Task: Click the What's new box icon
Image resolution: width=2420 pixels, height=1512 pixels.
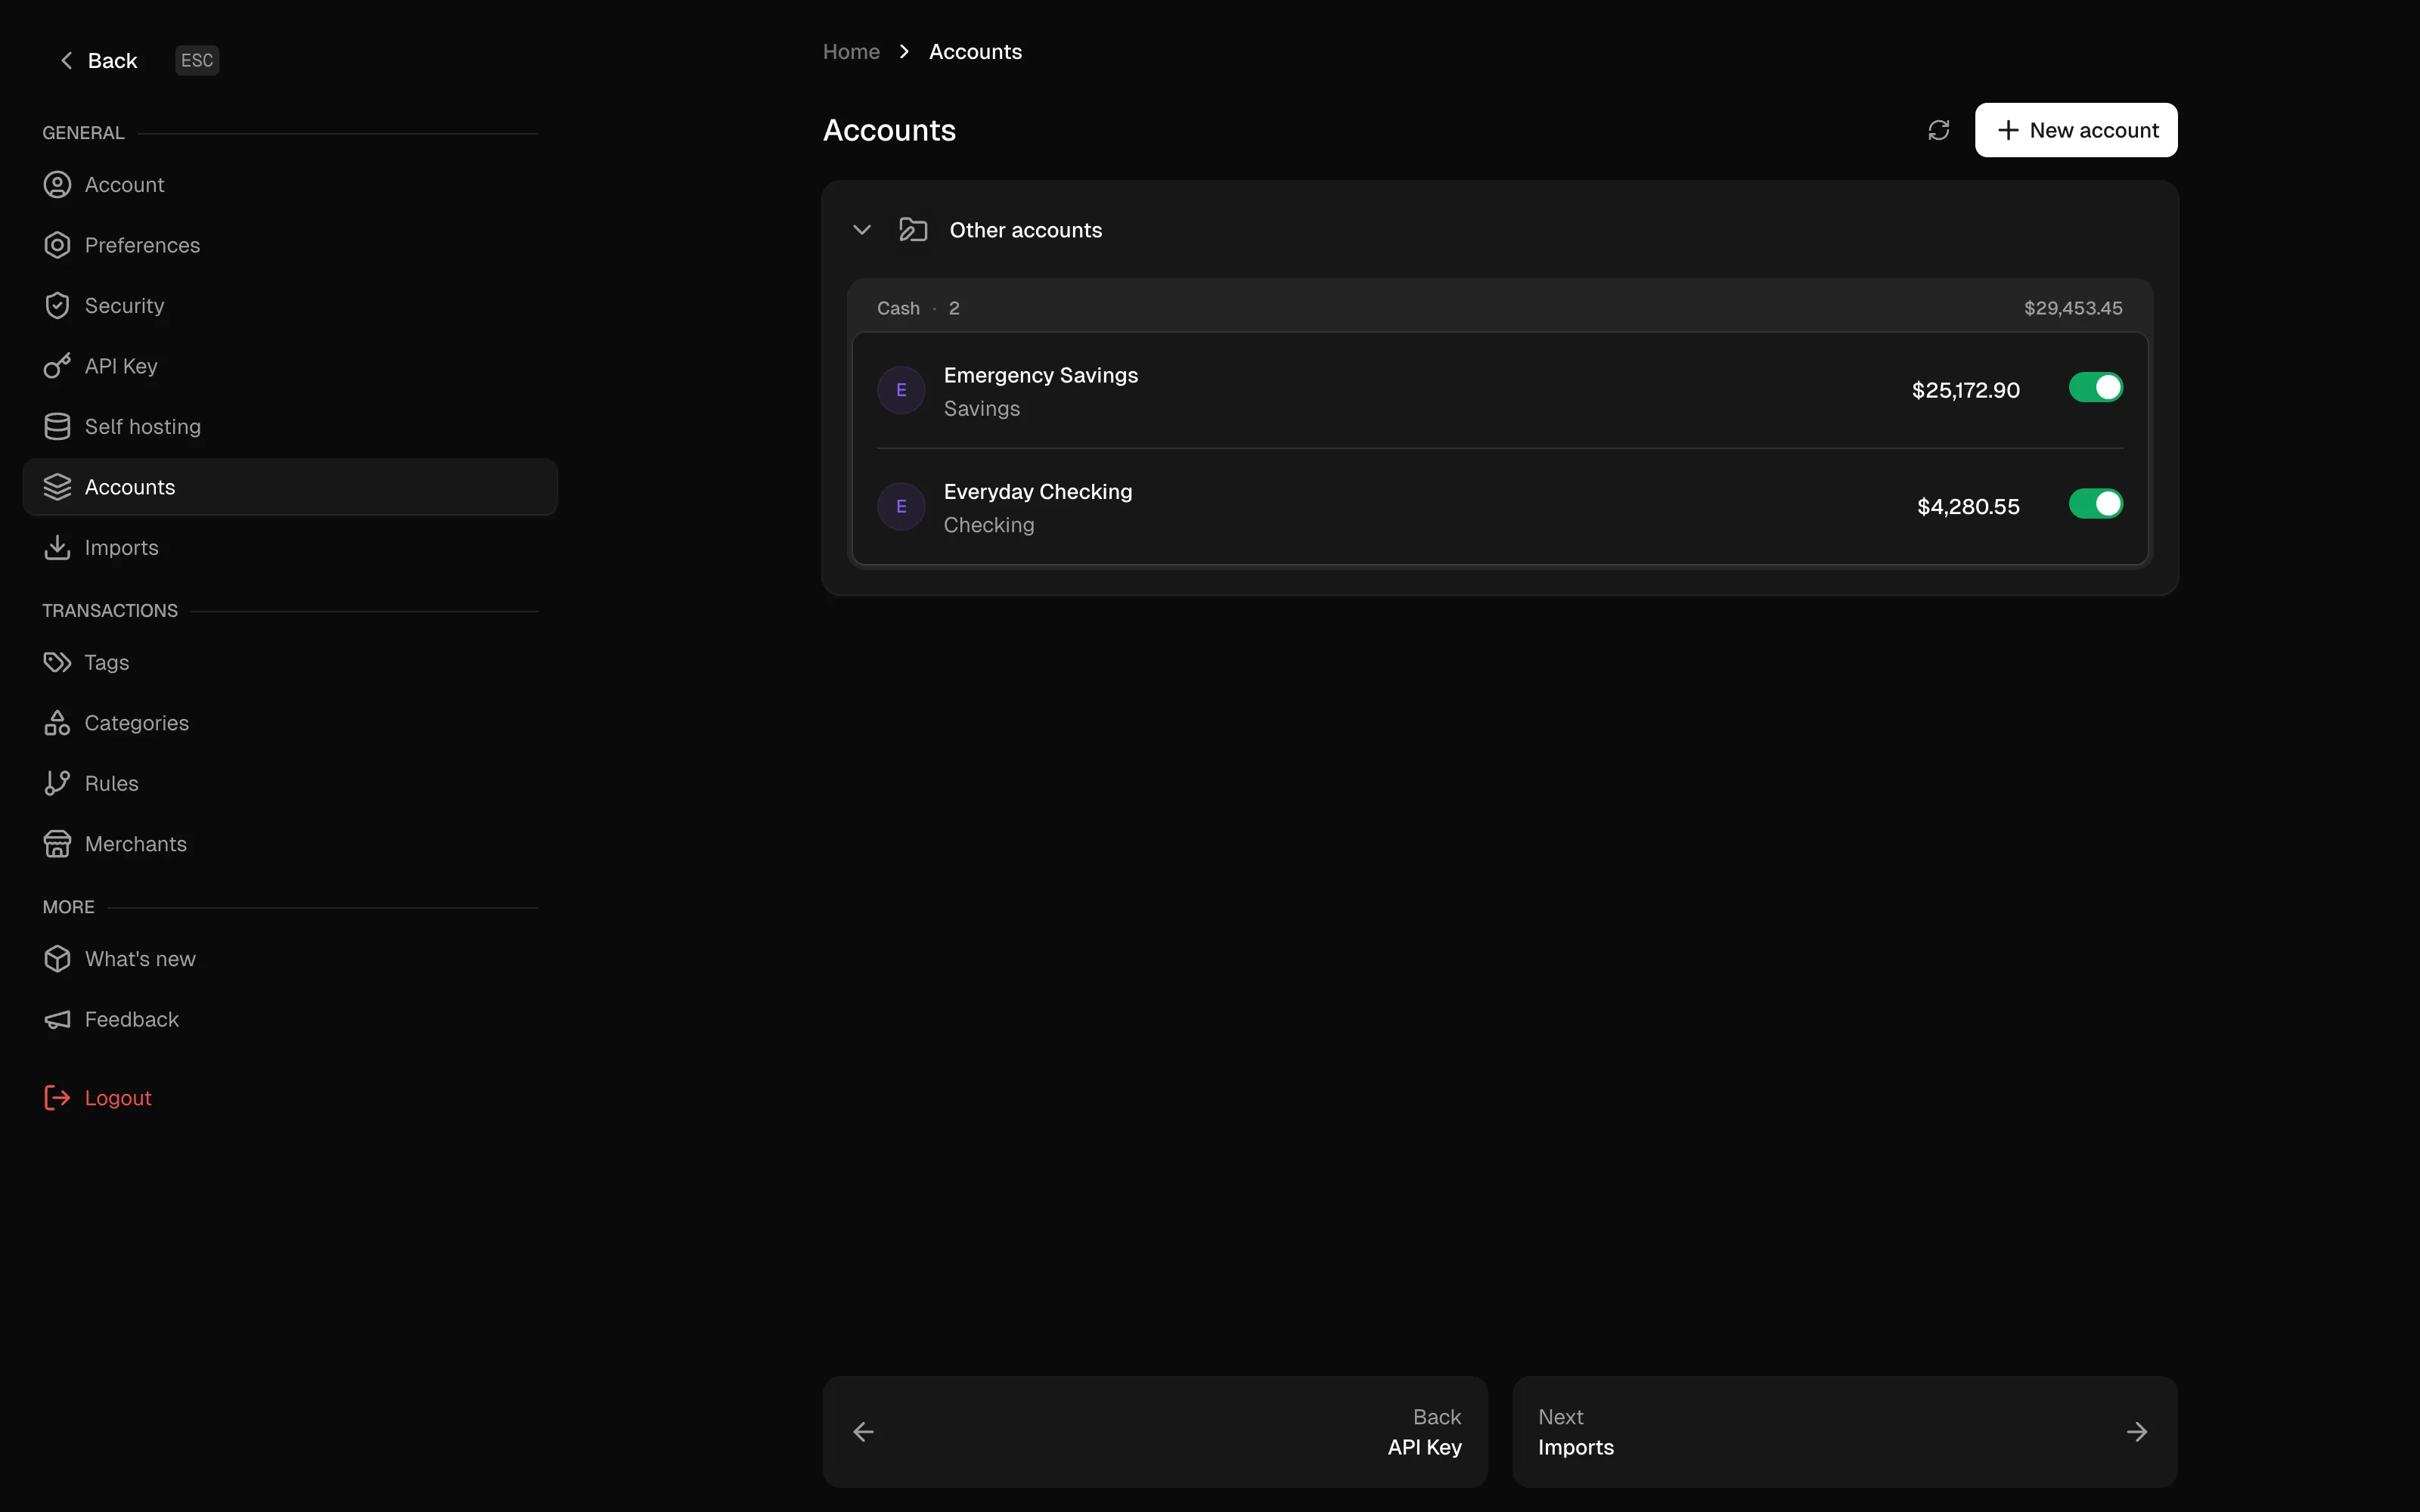Action: 57,959
